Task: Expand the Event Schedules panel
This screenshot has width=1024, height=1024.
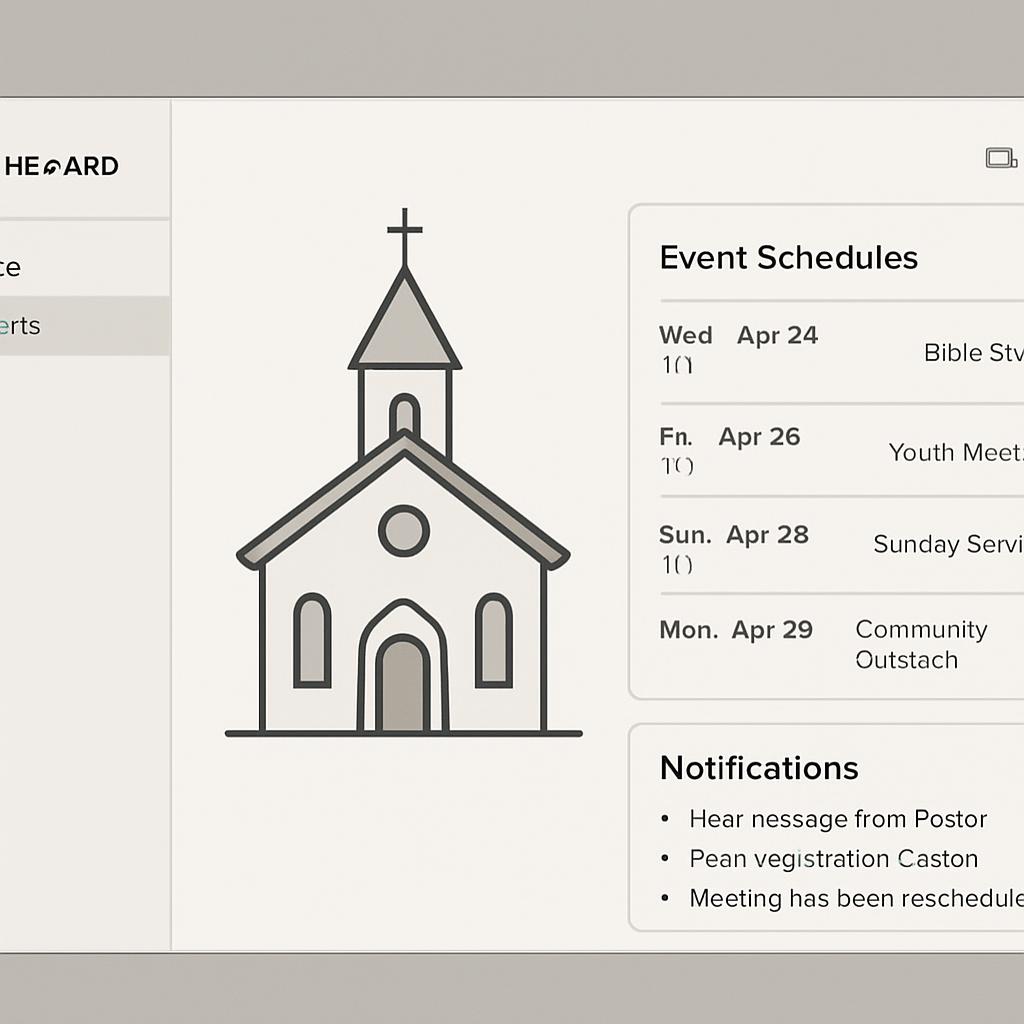Action: pyautogui.click(x=788, y=257)
